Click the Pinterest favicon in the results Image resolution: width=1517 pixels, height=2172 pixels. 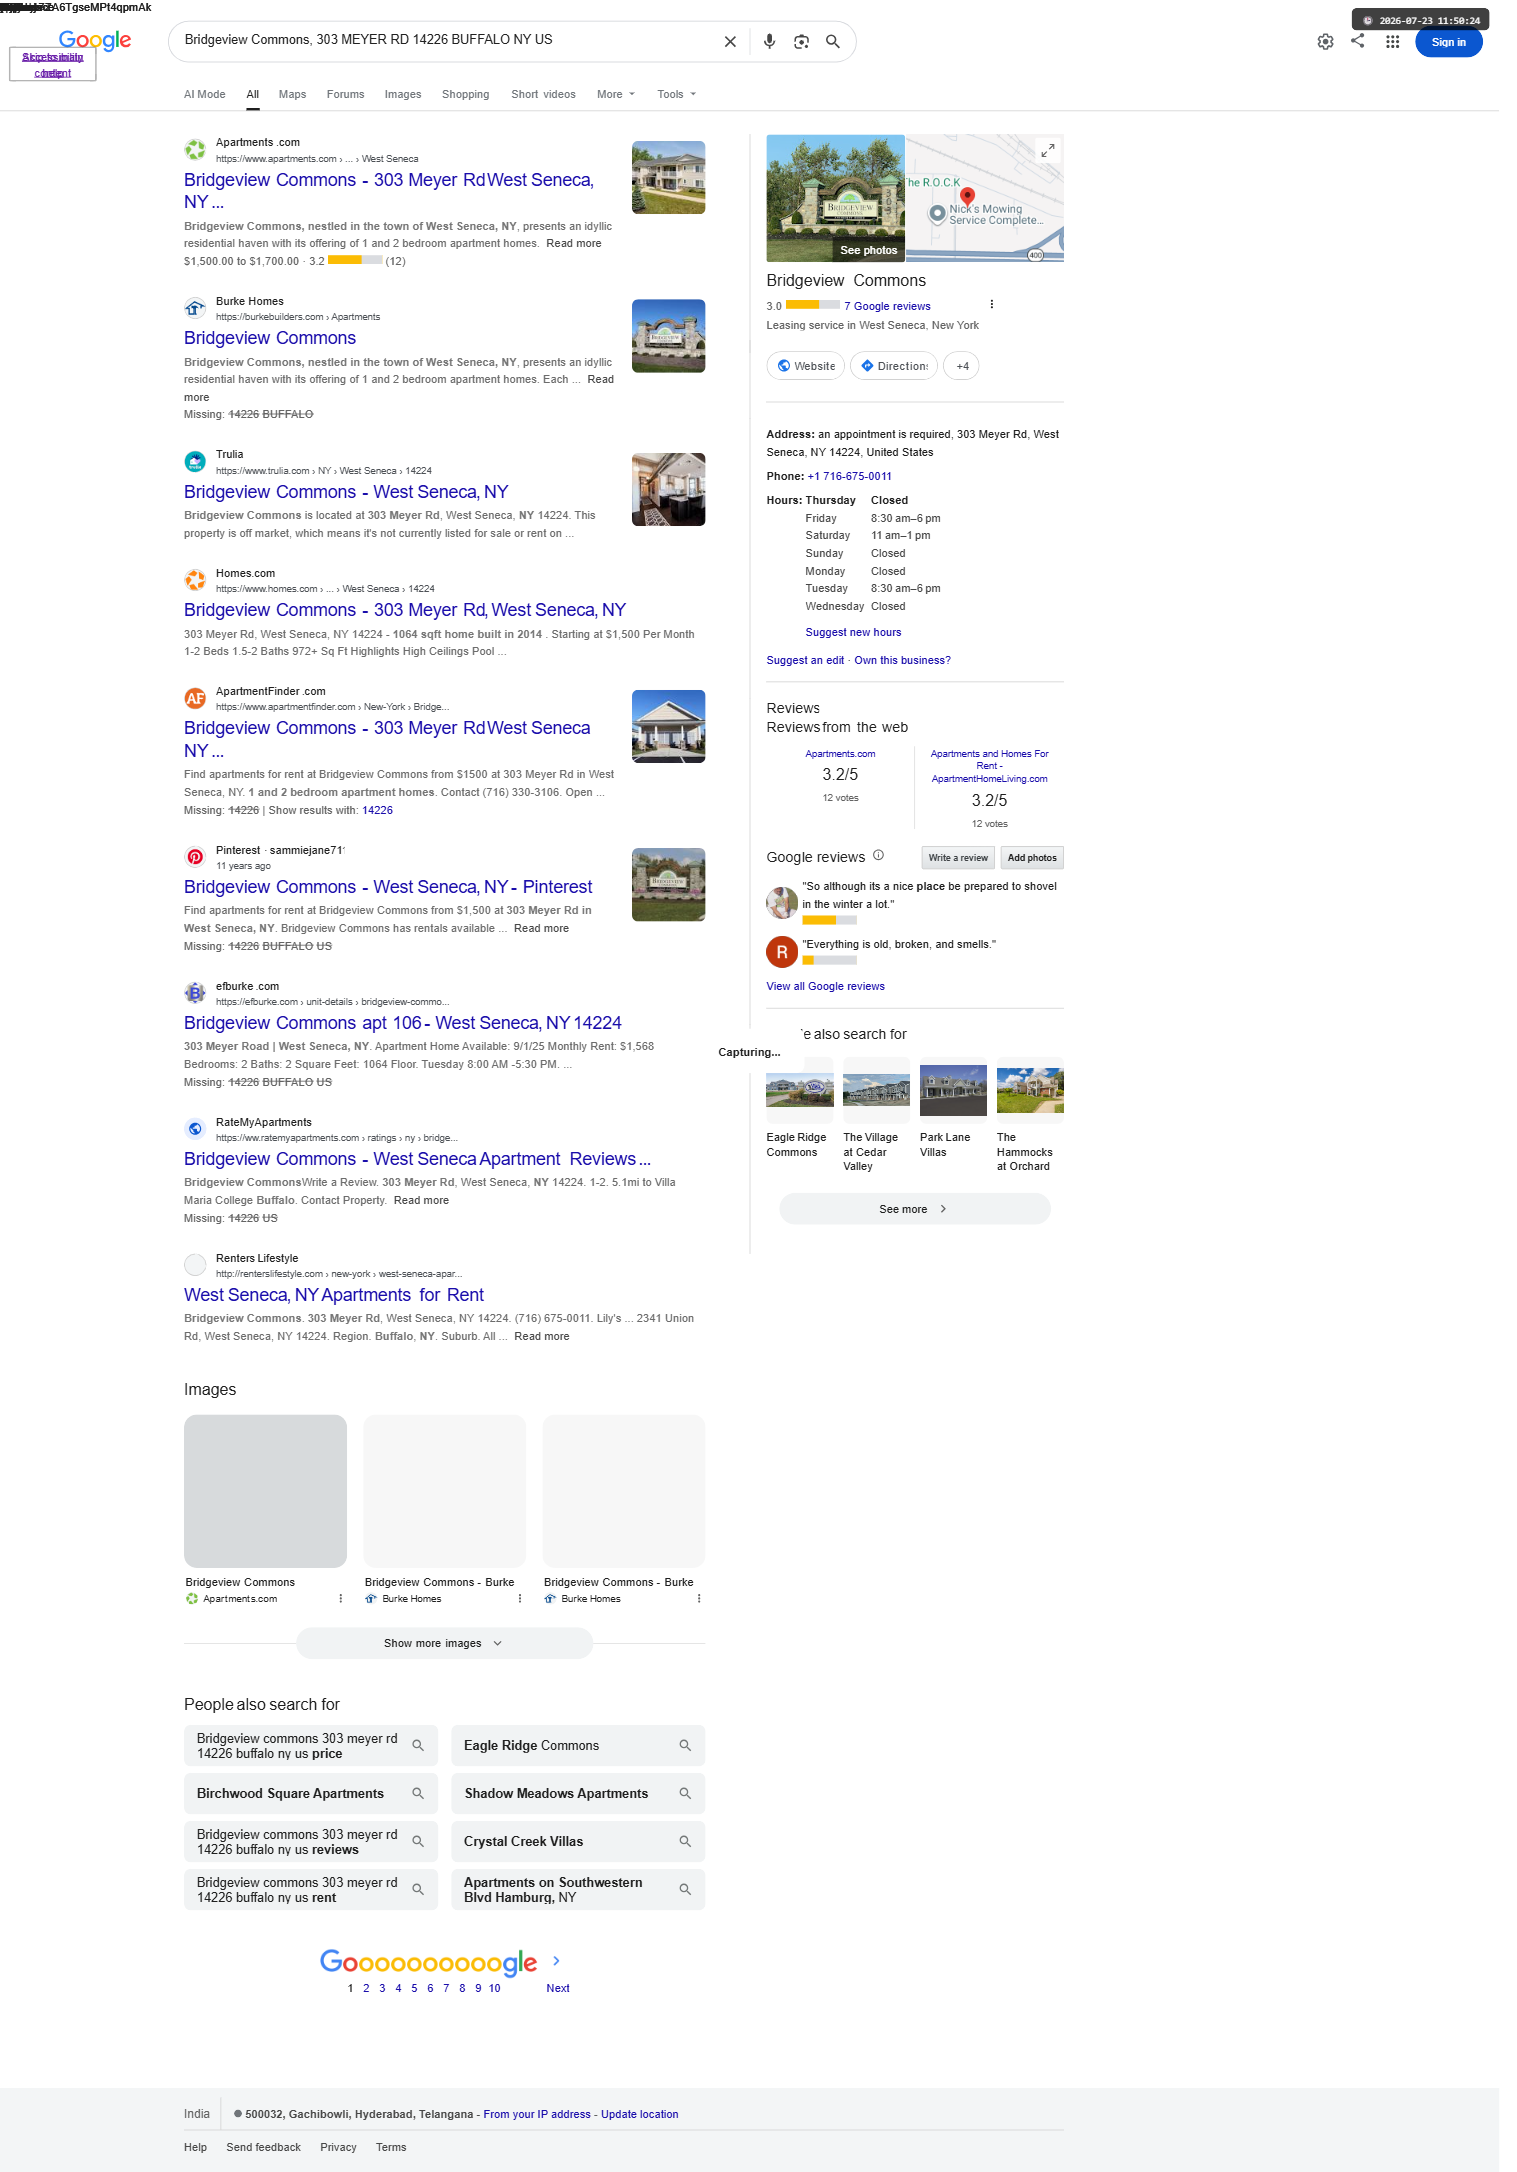point(195,857)
